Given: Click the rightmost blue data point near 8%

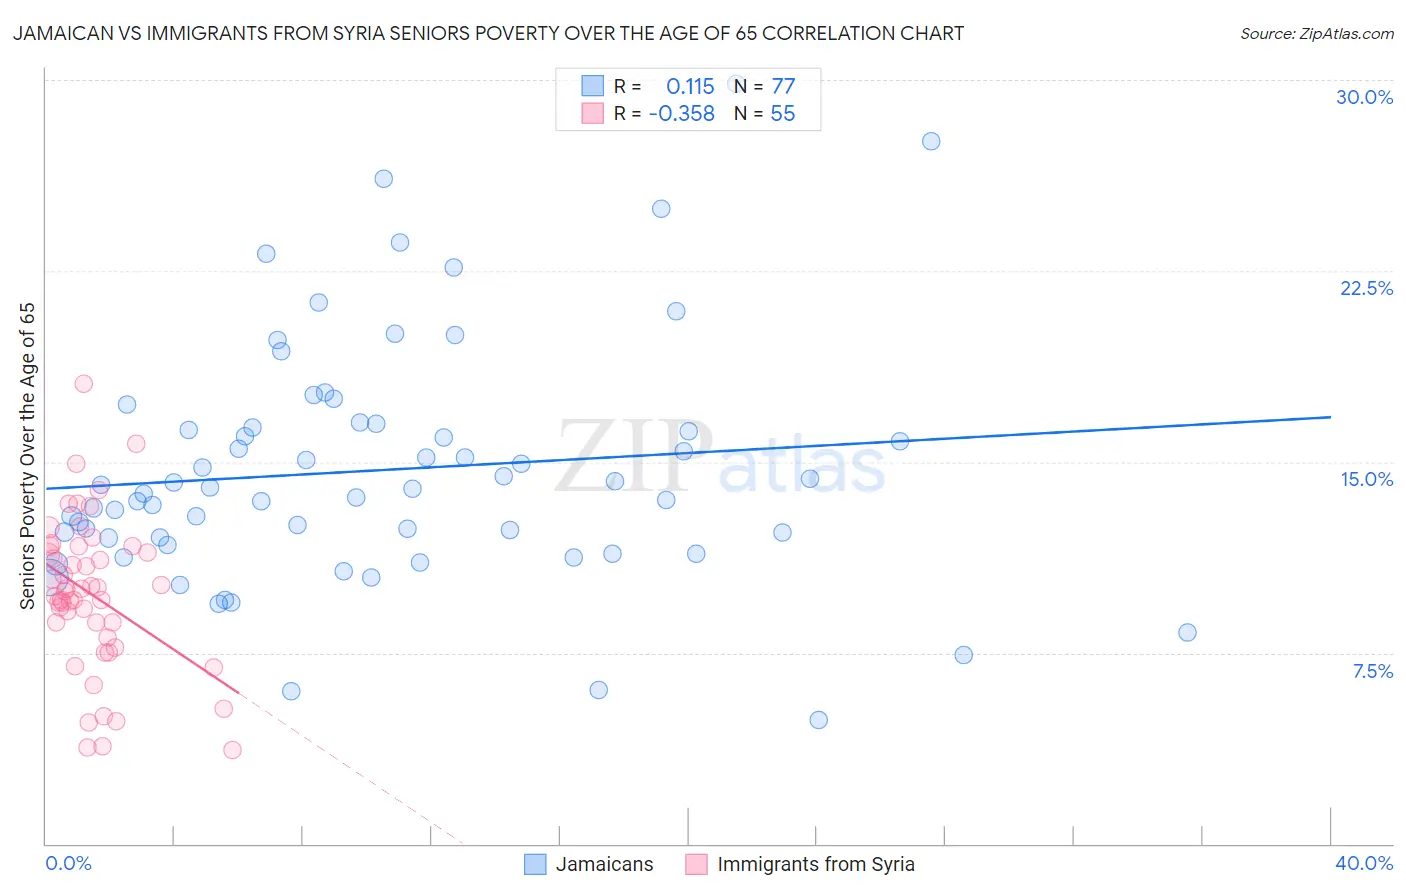Looking at the screenshot, I should coord(1187,632).
